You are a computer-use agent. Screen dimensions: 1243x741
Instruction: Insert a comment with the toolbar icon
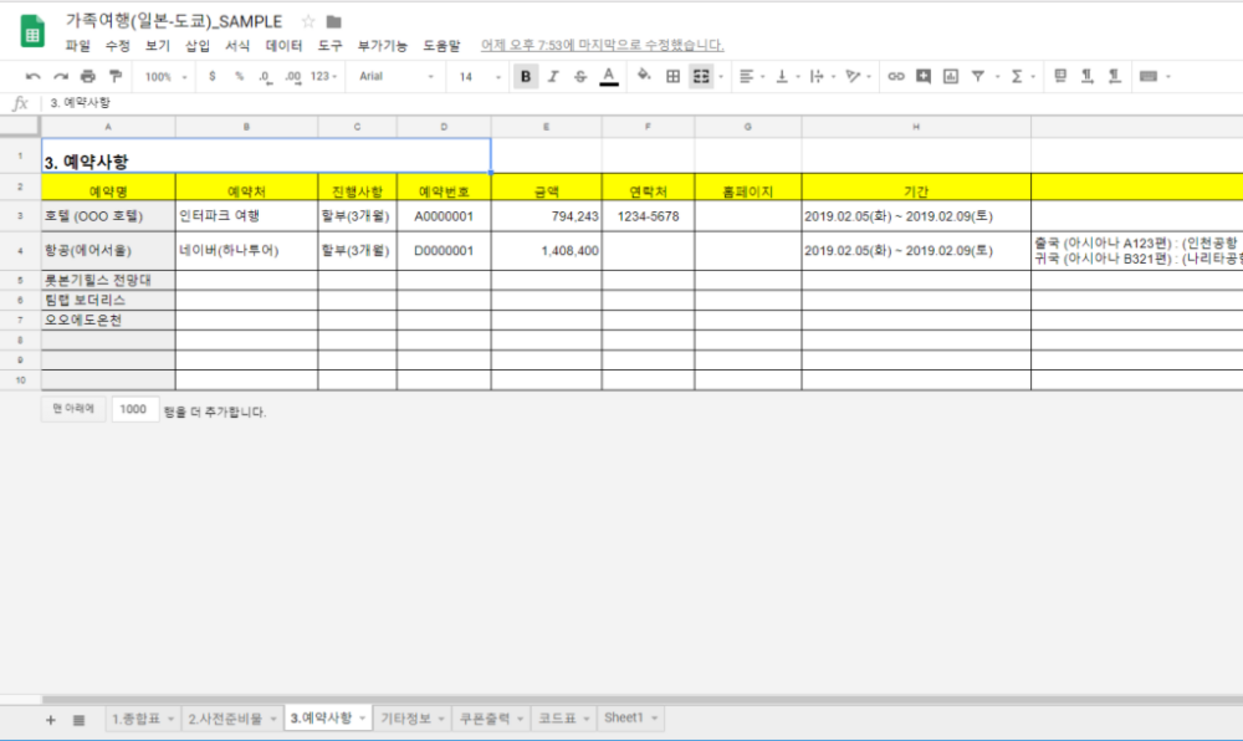pos(923,76)
